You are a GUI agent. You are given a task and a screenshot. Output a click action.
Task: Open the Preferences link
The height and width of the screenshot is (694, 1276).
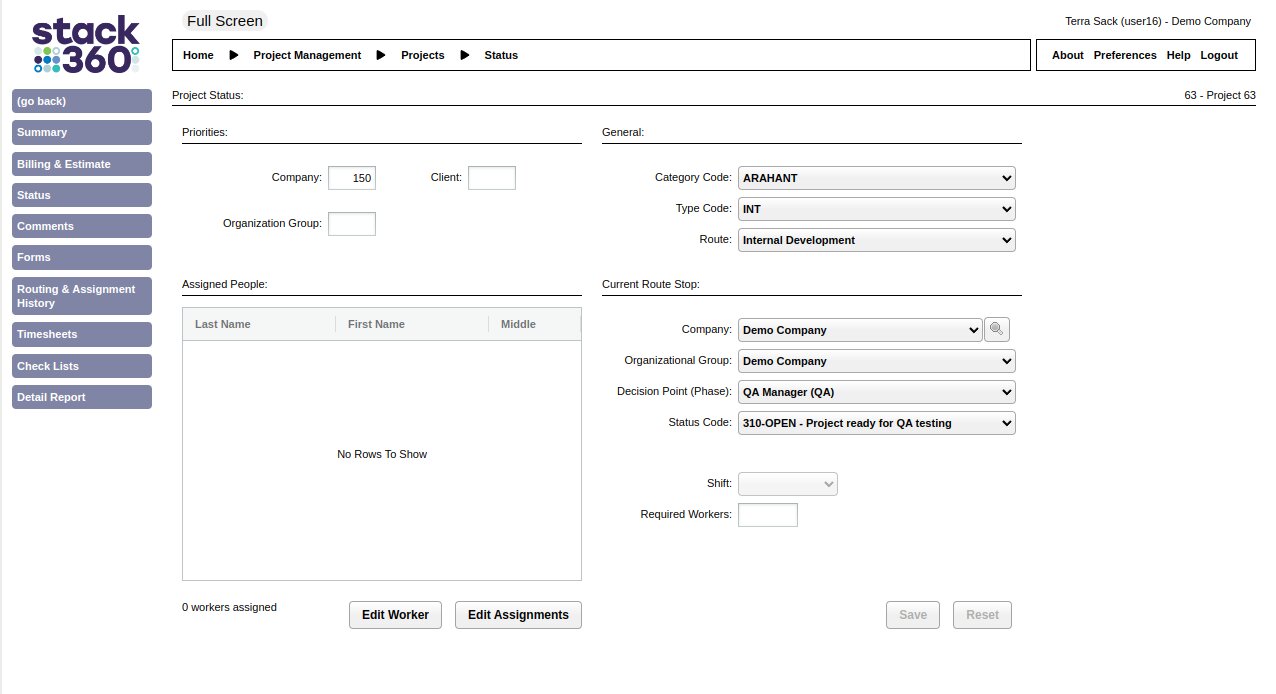pos(1124,55)
